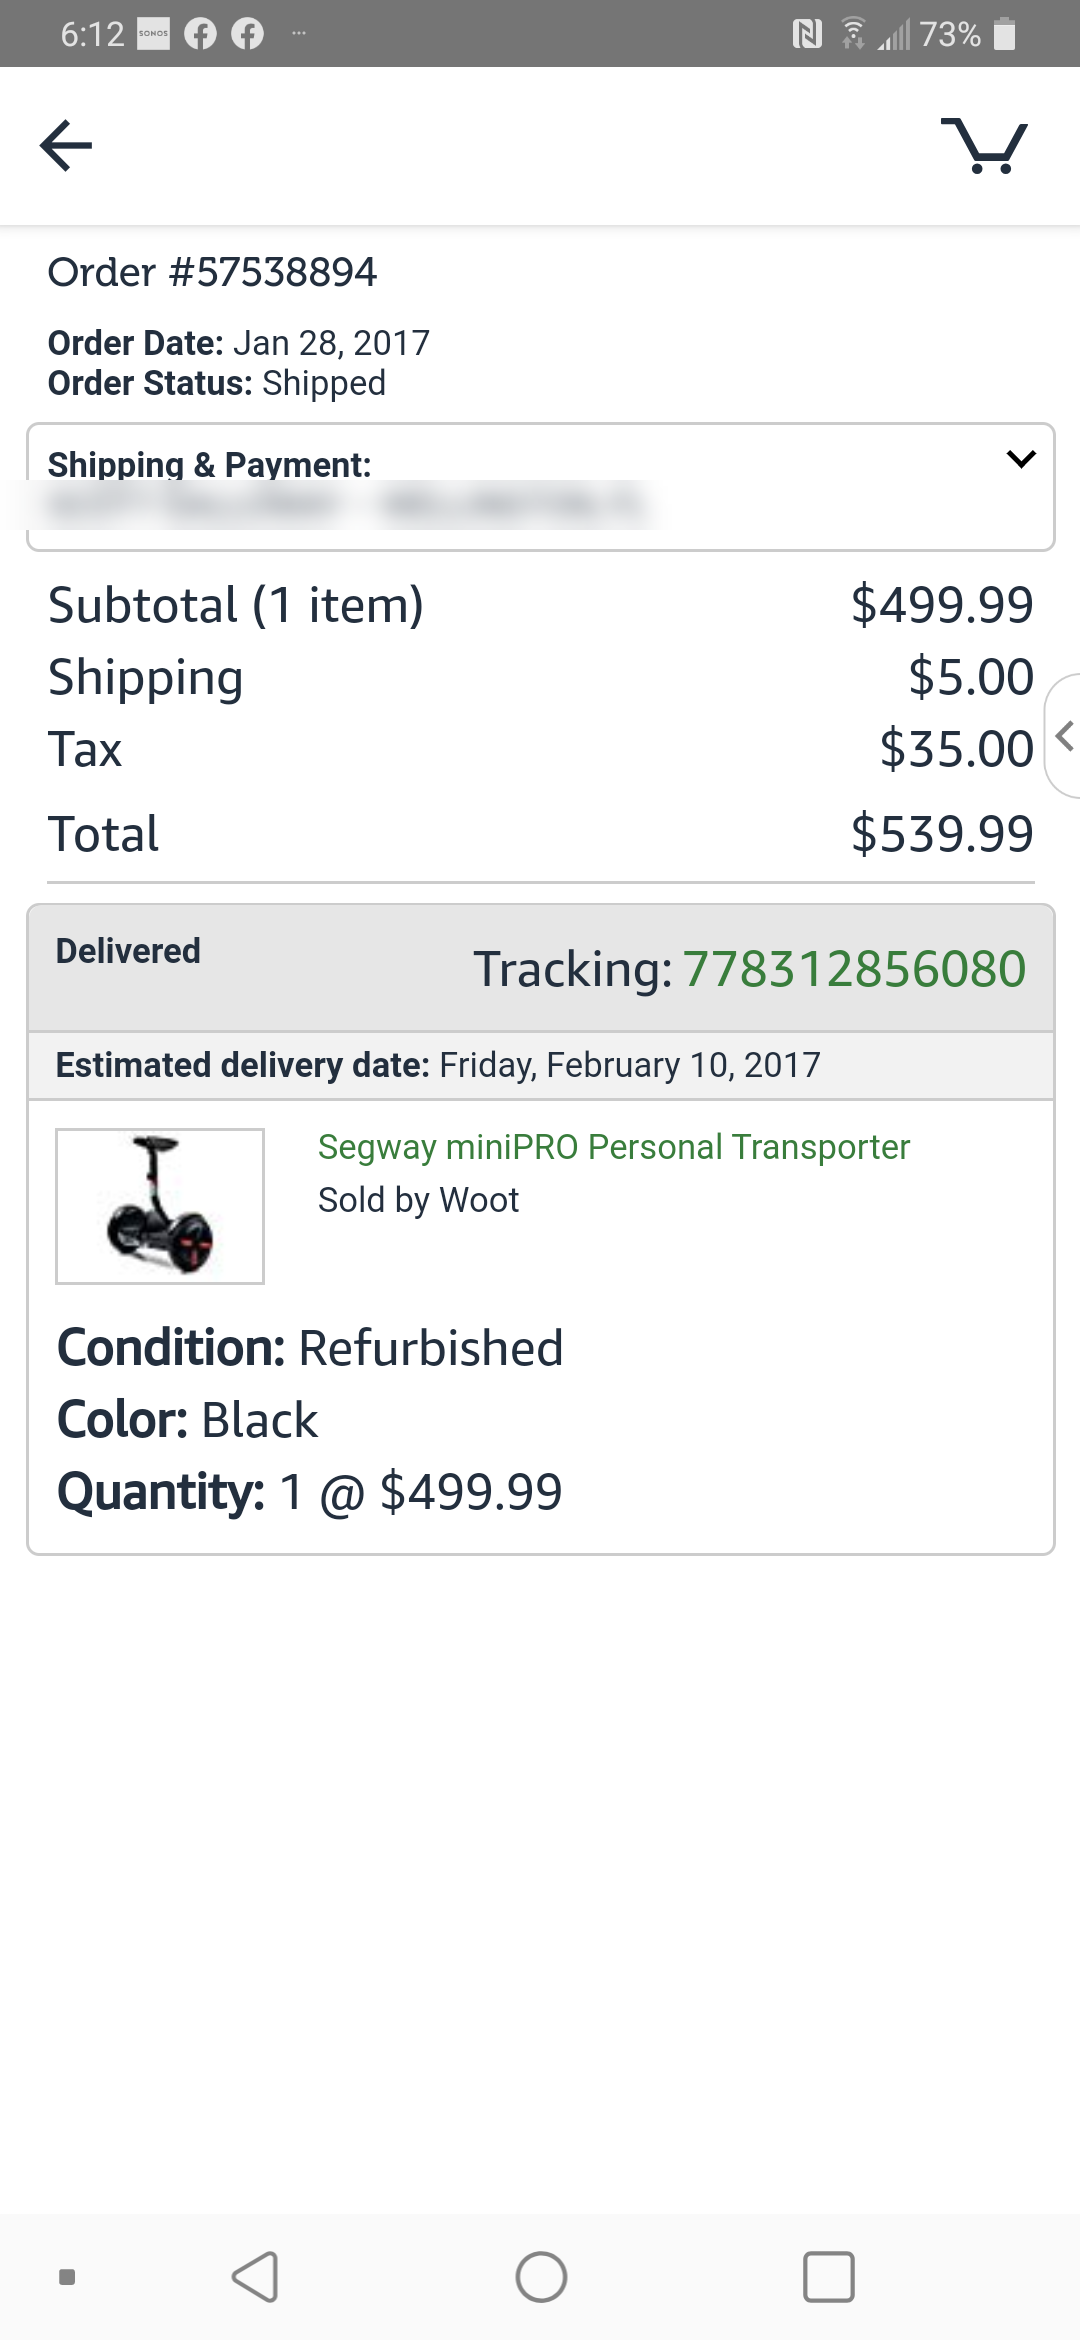Tap the small dot in navigation bar

[67, 2277]
